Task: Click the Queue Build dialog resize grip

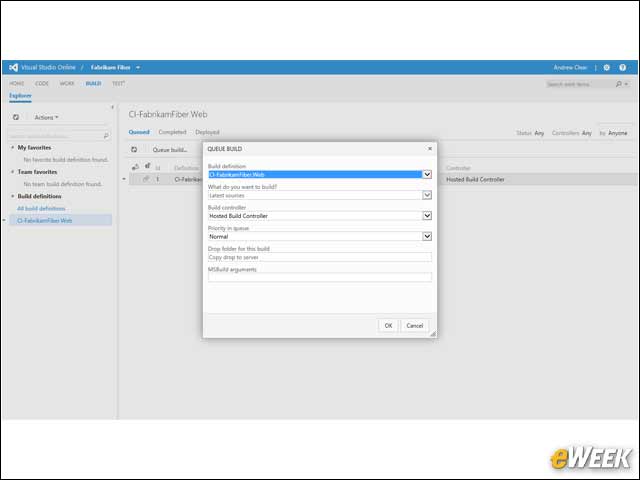Action: click(433, 333)
